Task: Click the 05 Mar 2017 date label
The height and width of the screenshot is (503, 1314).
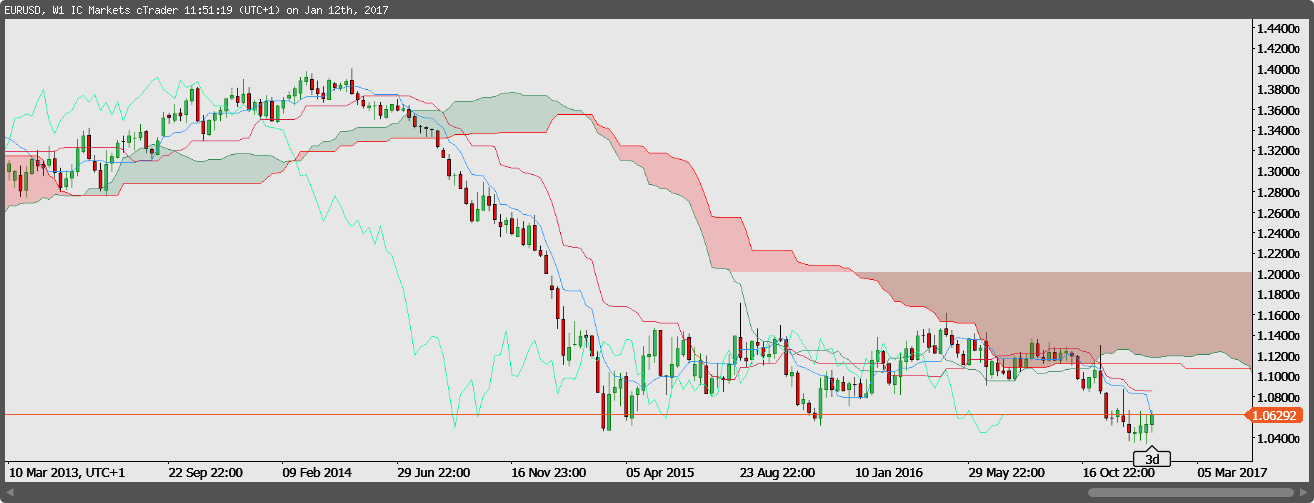Action: (1232, 470)
